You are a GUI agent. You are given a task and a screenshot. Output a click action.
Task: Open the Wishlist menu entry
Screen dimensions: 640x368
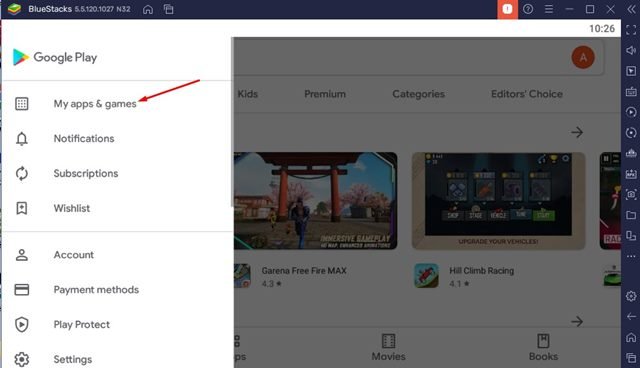tap(117, 208)
